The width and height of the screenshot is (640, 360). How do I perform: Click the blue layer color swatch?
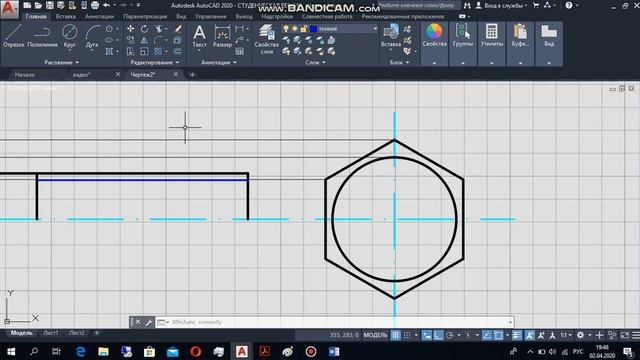(313, 29)
